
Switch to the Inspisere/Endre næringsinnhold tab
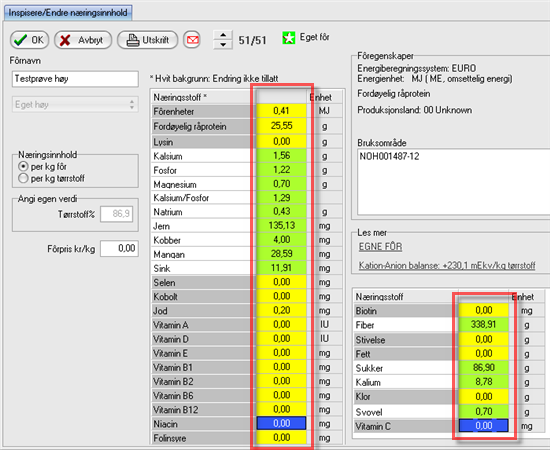pyautogui.click(x=68, y=13)
